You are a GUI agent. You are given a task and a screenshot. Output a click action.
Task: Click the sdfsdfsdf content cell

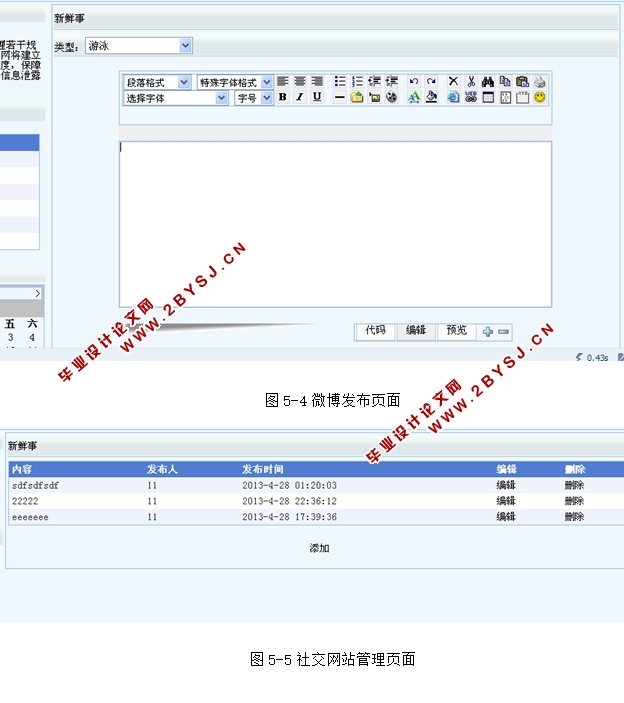[x=35, y=486]
